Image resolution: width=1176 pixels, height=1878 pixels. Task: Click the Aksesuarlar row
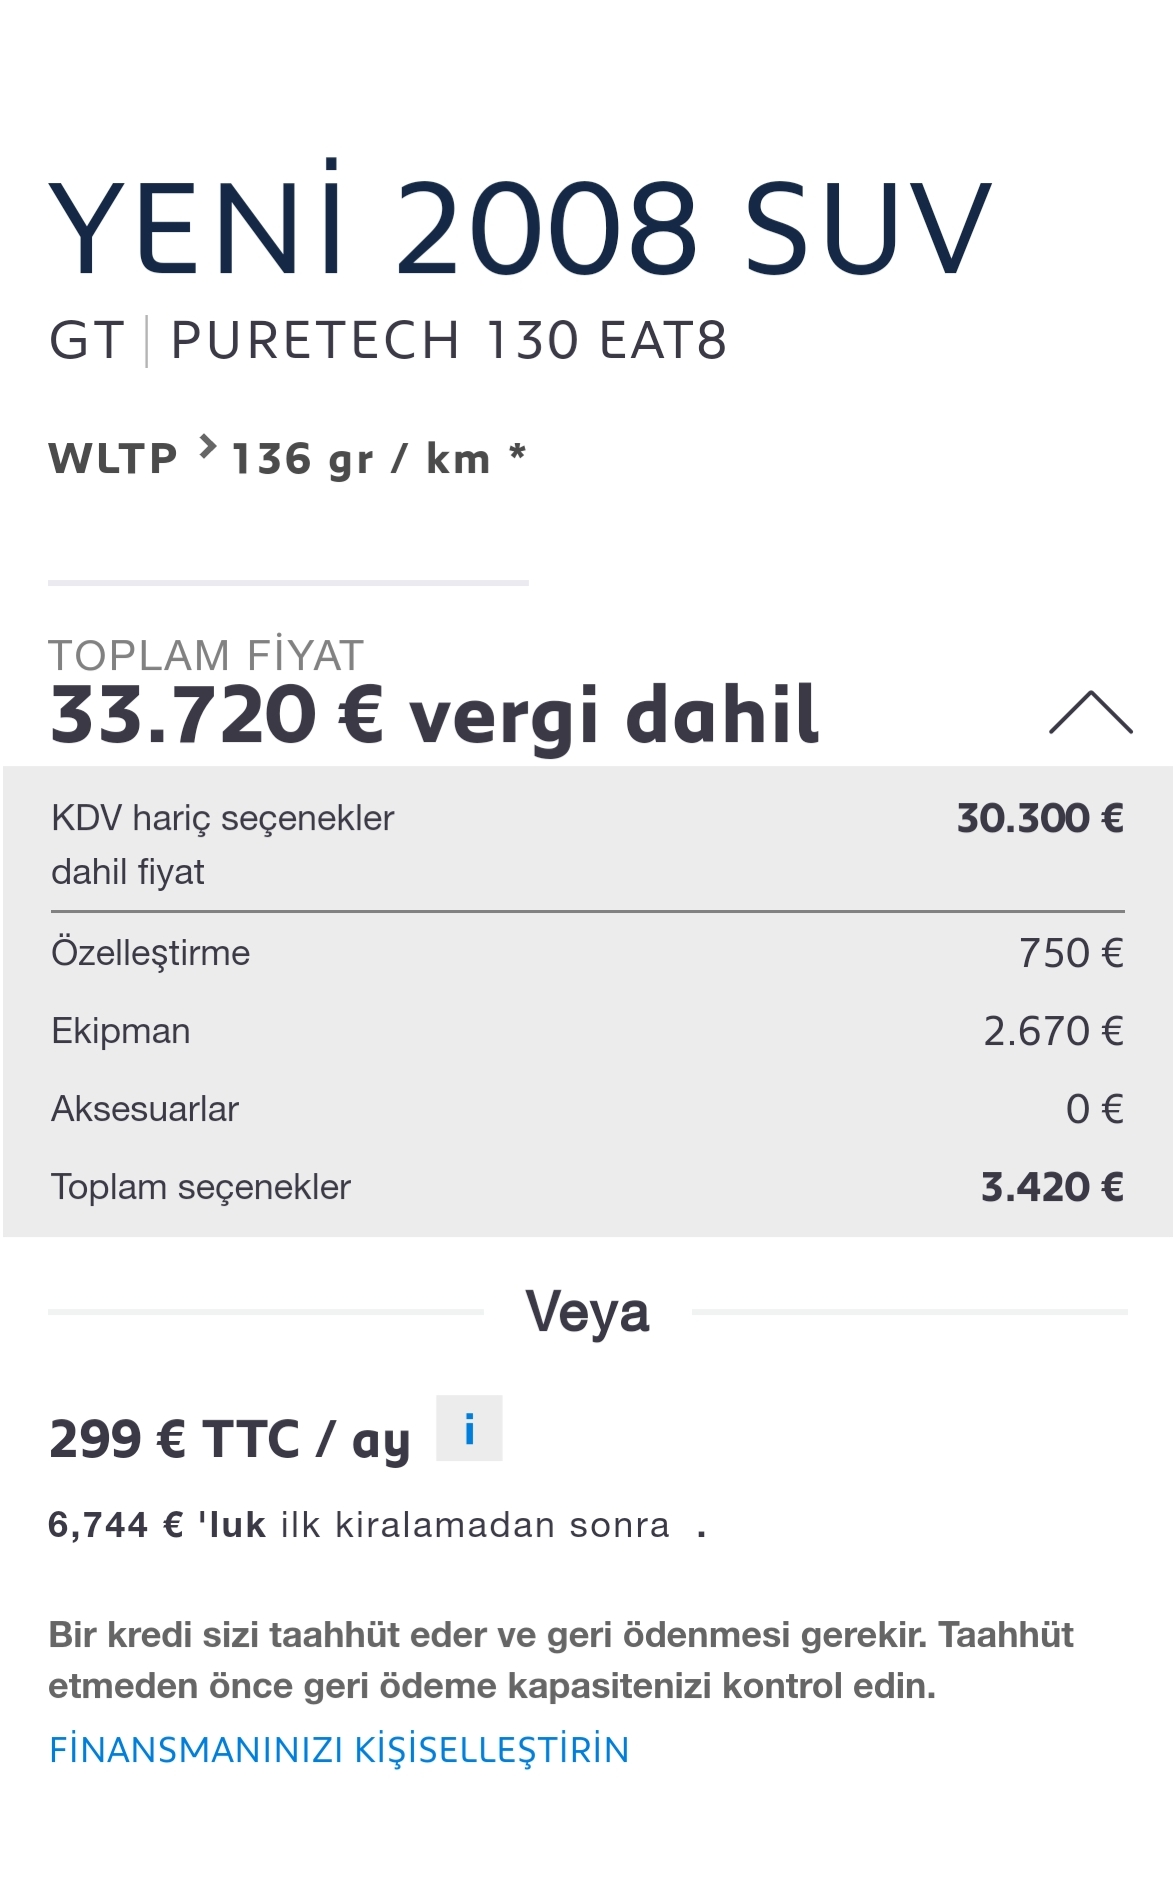pos(587,1109)
